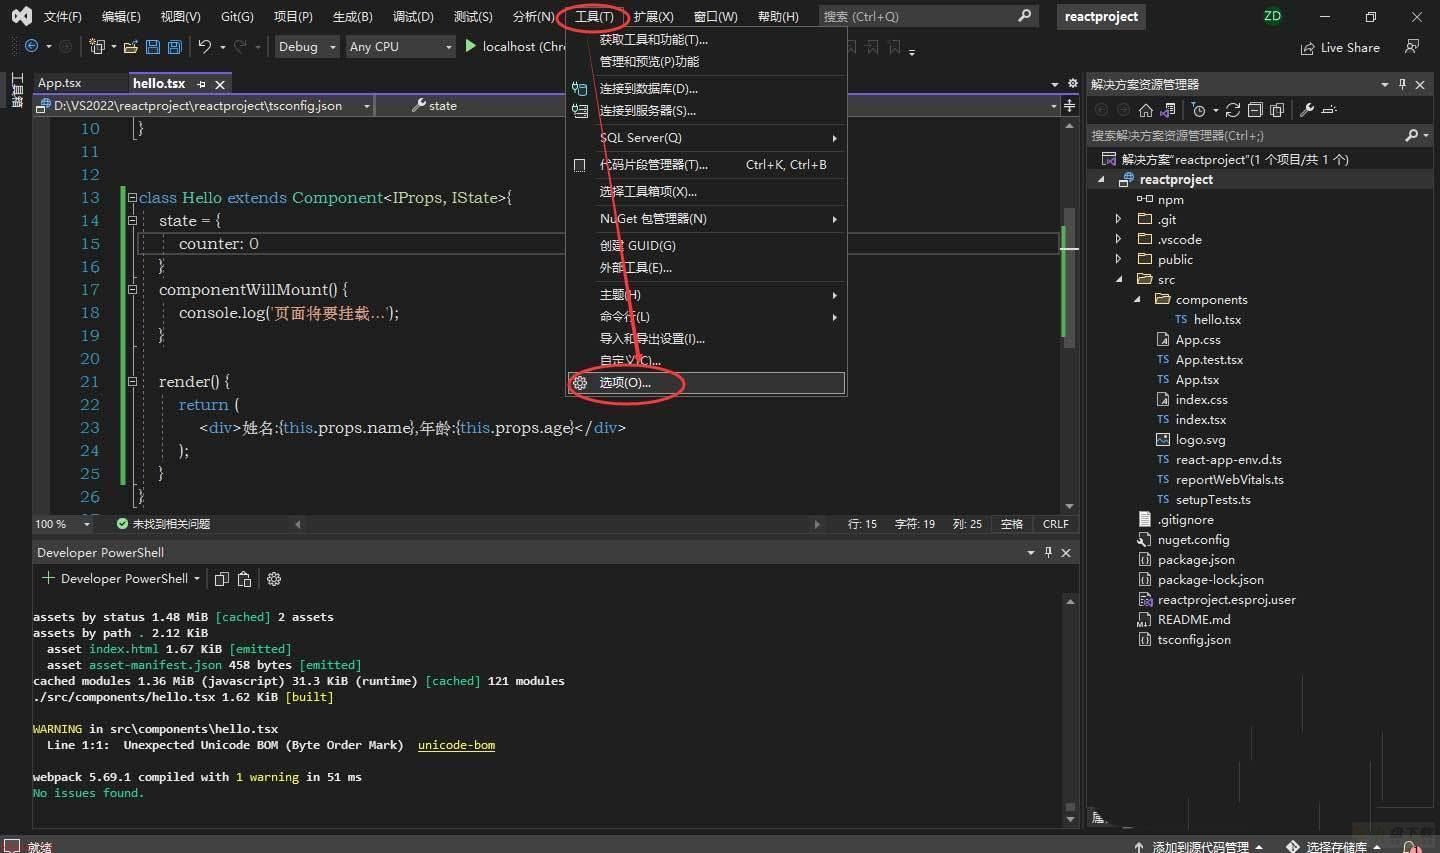Click 添加到源代码管理 in status bar
Viewport: 1440px width, 853px height.
point(1199,847)
